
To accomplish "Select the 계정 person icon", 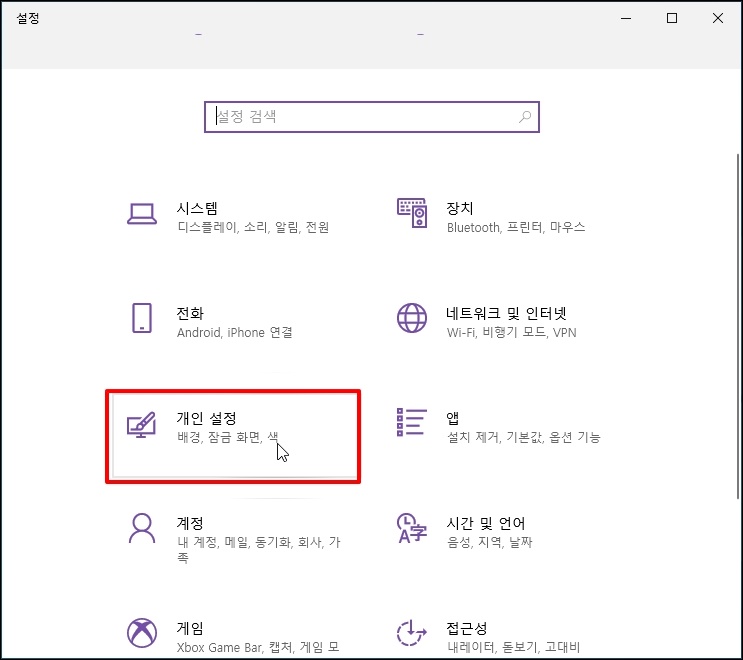I will pyautogui.click(x=142, y=528).
